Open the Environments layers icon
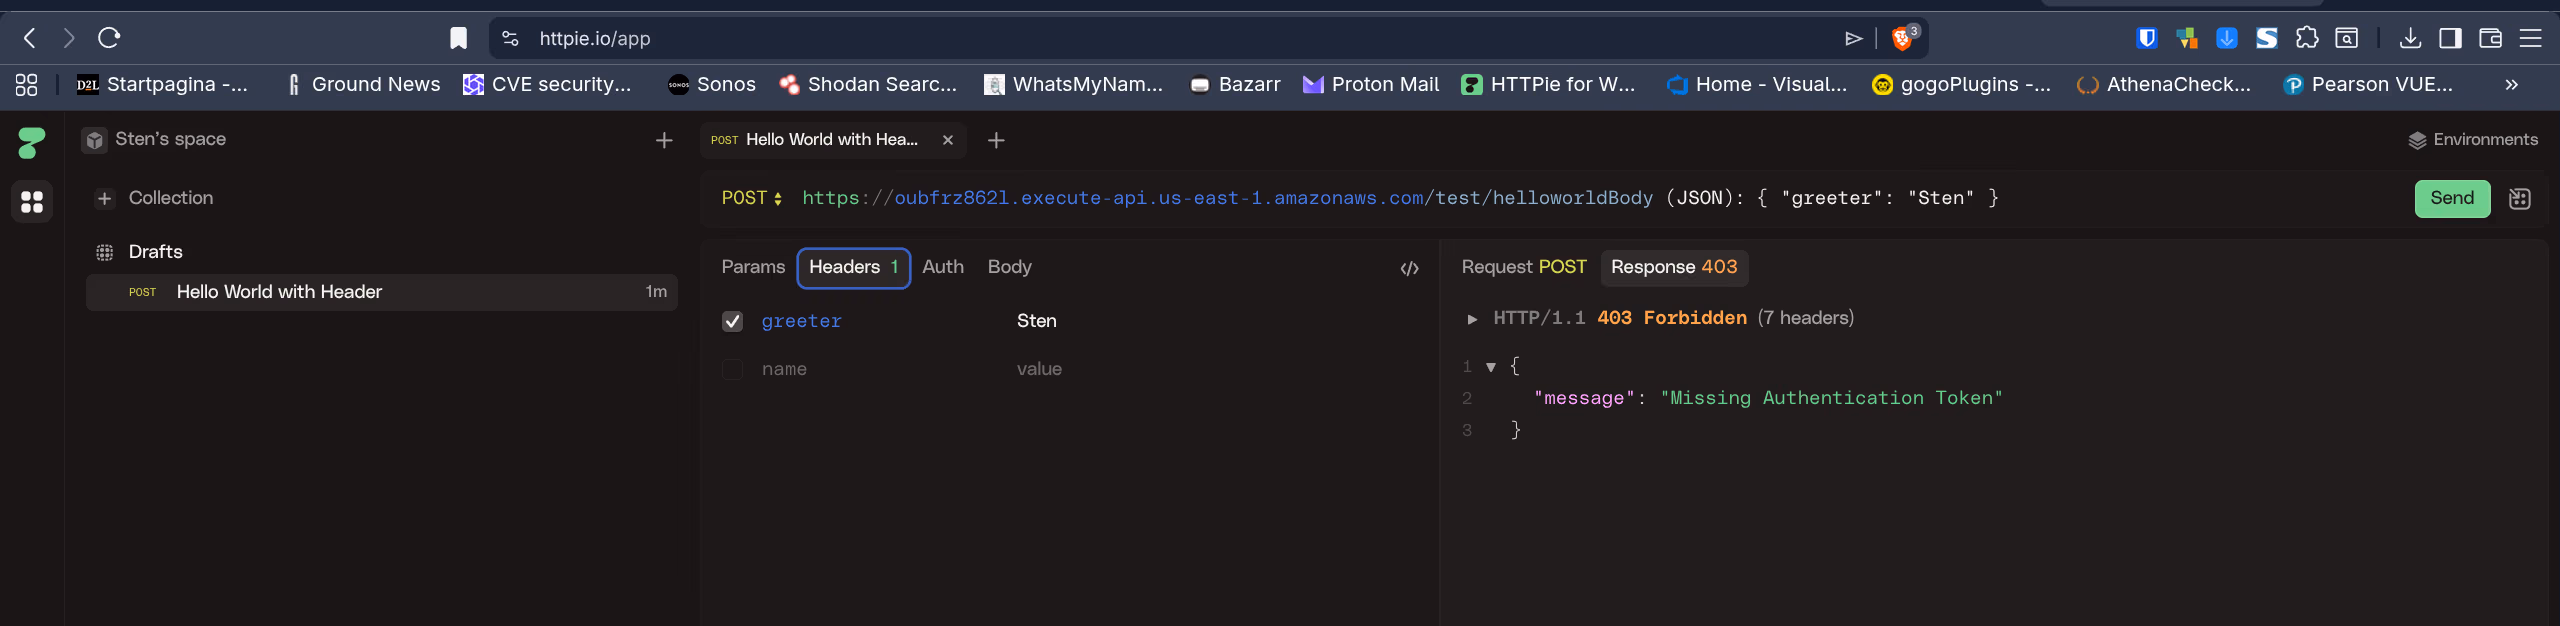 [x=2417, y=140]
